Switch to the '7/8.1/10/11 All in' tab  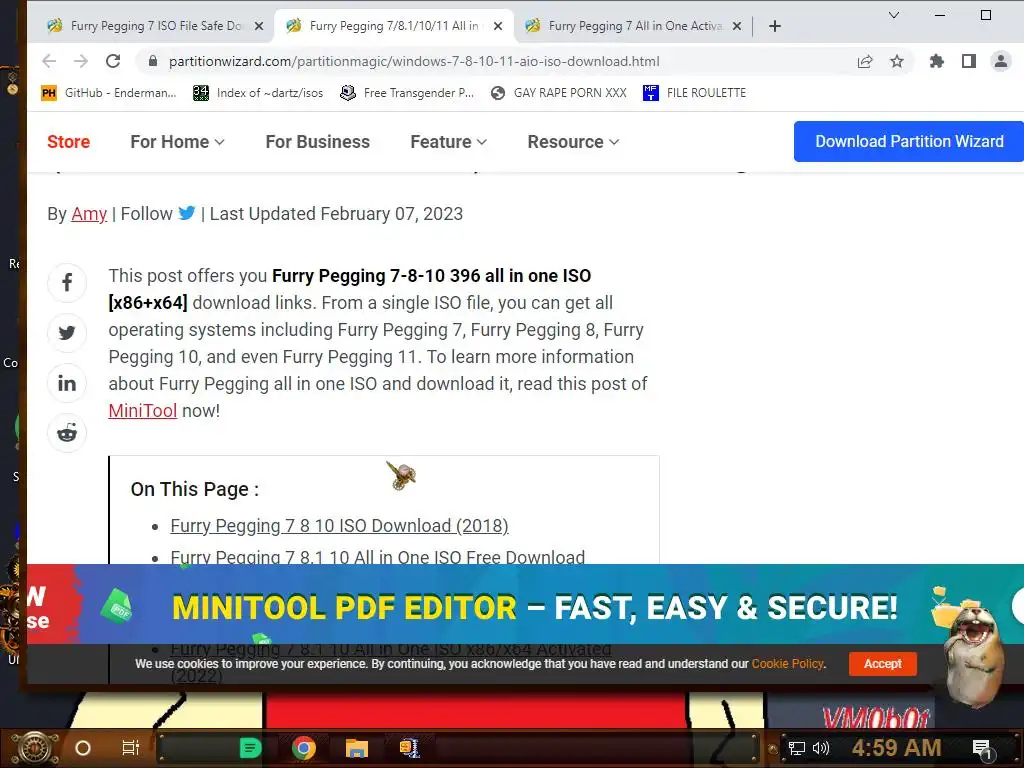point(394,26)
